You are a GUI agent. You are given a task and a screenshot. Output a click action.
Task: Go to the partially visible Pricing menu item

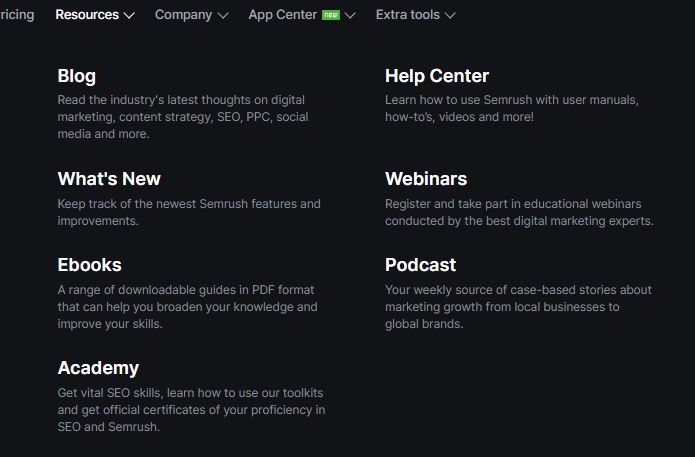[x=17, y=15]
